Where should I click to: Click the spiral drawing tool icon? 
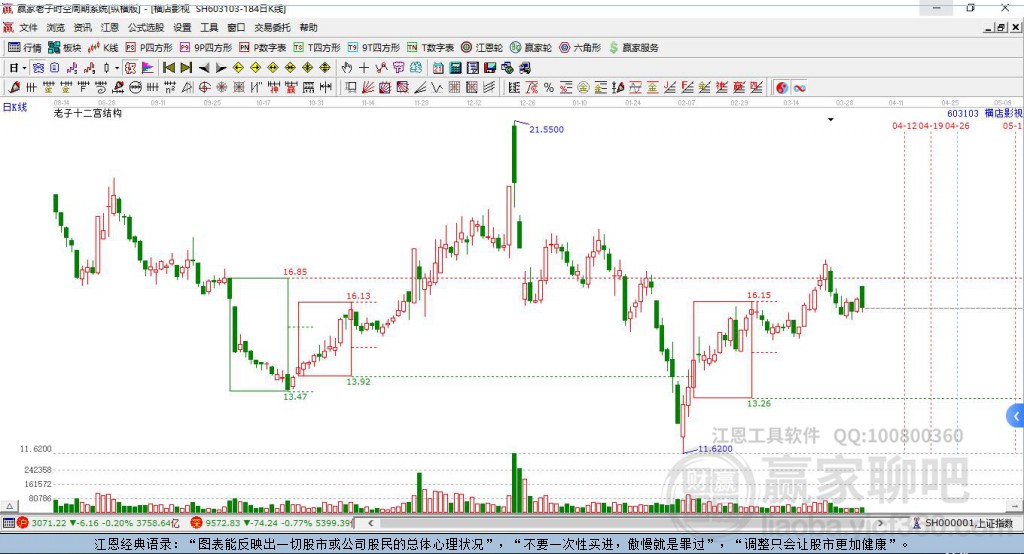[101, 88]
